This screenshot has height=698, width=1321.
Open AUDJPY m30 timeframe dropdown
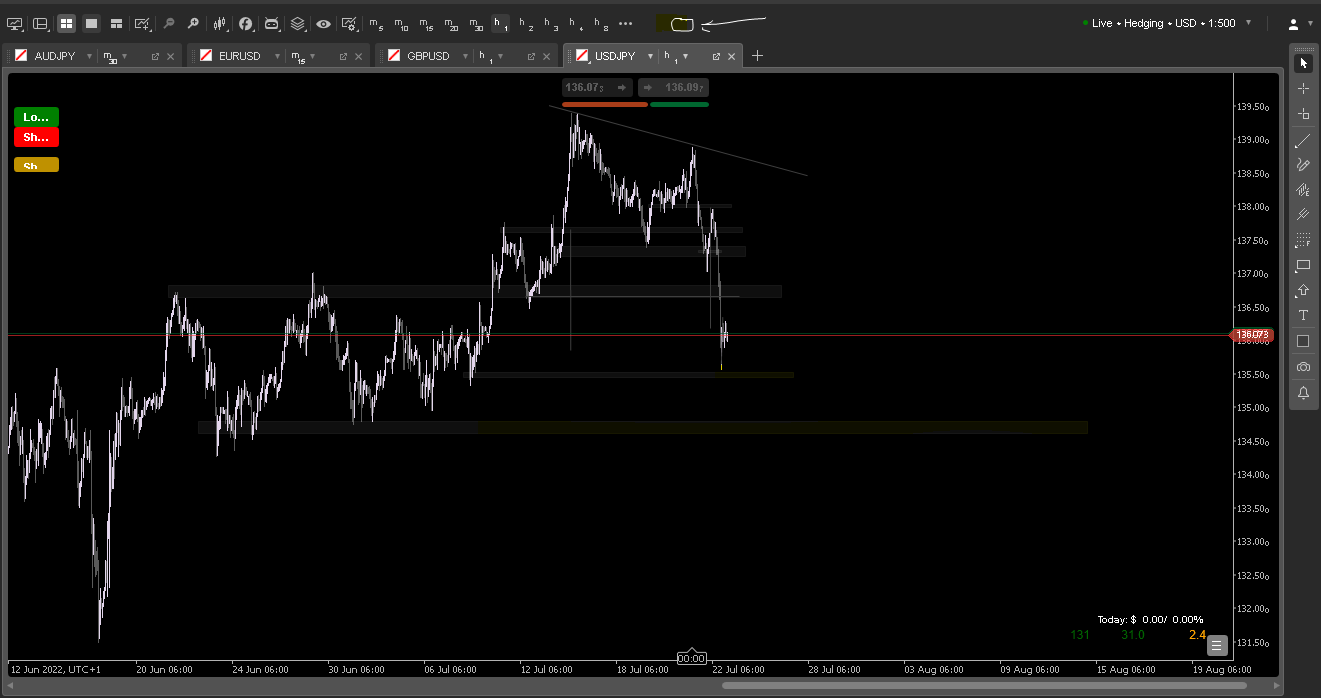(125, 56)
